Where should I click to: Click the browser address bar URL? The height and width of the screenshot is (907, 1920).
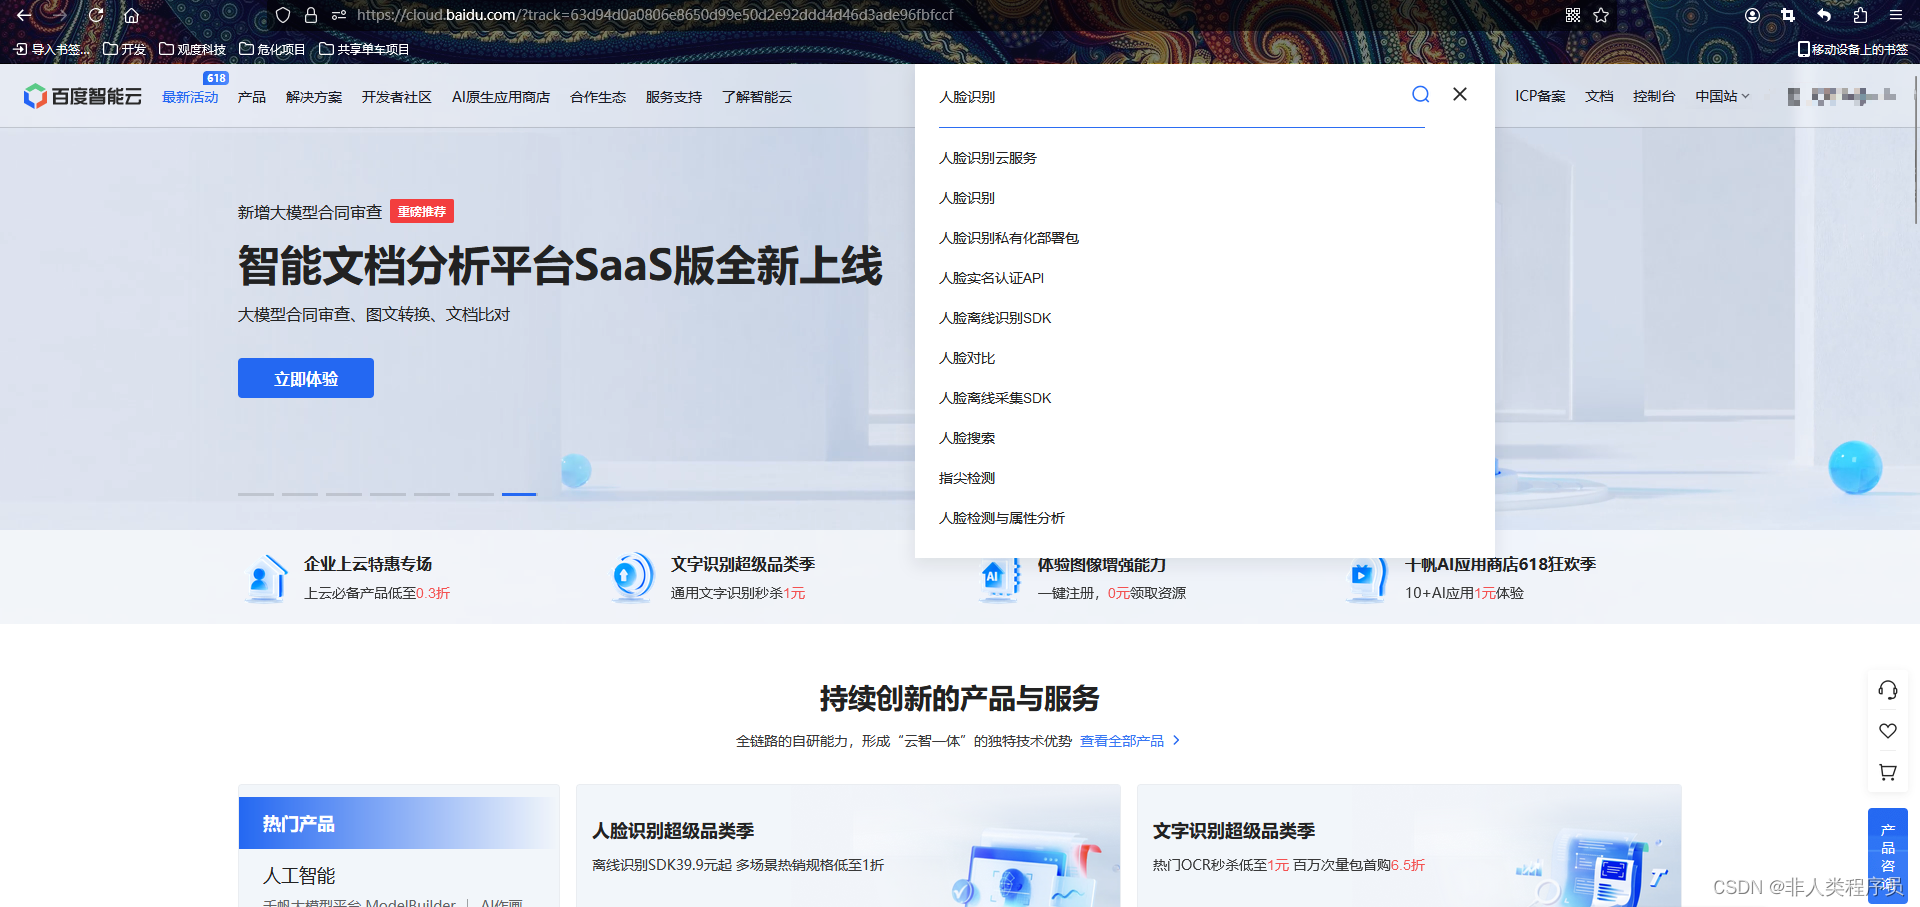point(655,15)
